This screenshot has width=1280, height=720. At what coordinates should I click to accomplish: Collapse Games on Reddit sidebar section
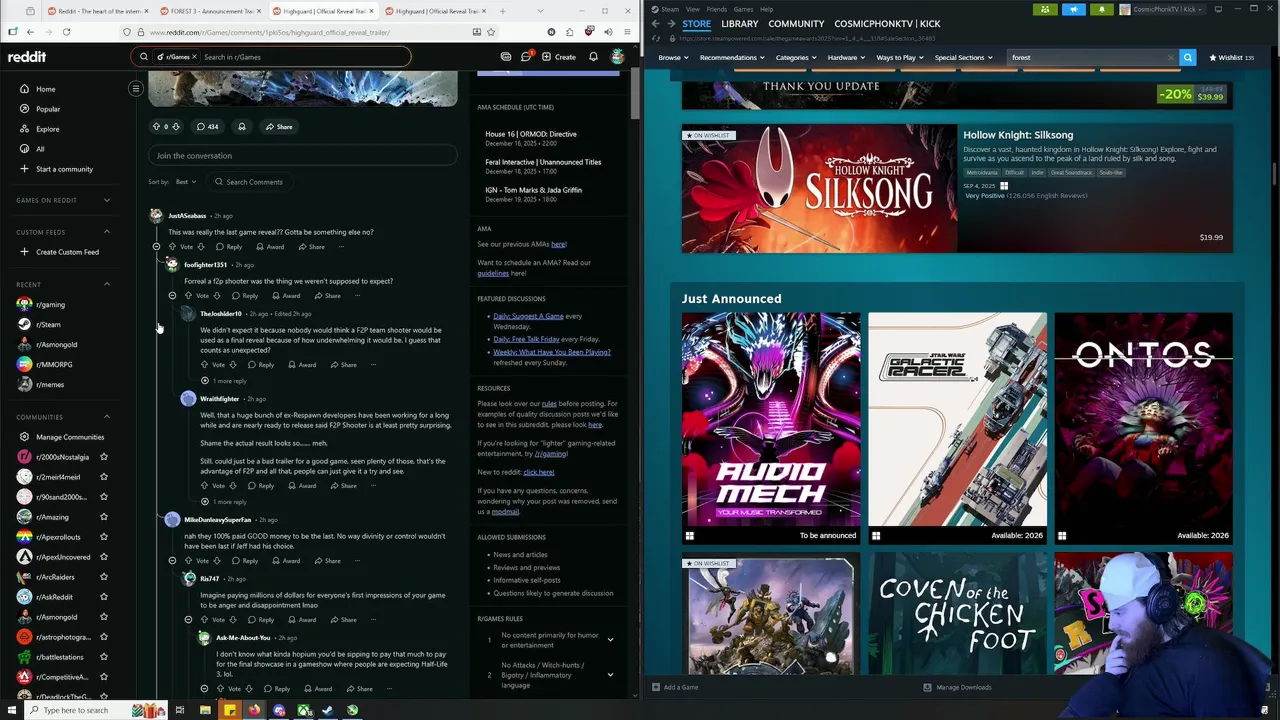point(107,200)
